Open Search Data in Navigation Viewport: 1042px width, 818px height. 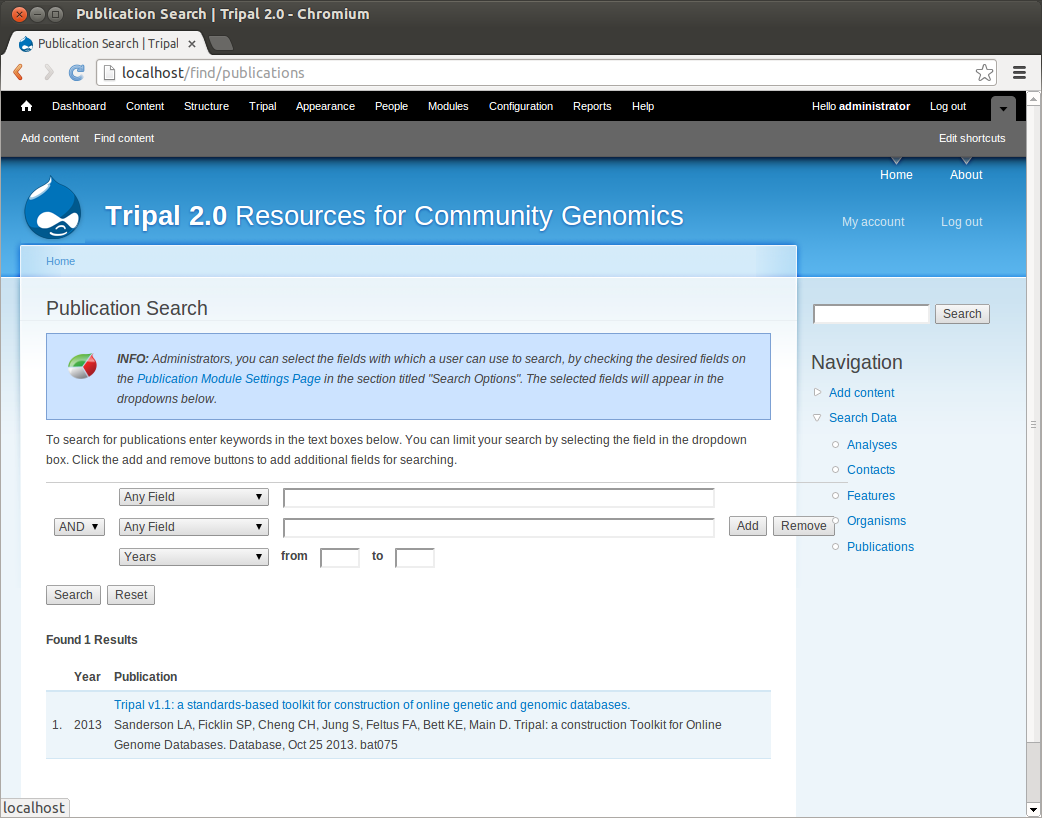(x=863, y=418)
